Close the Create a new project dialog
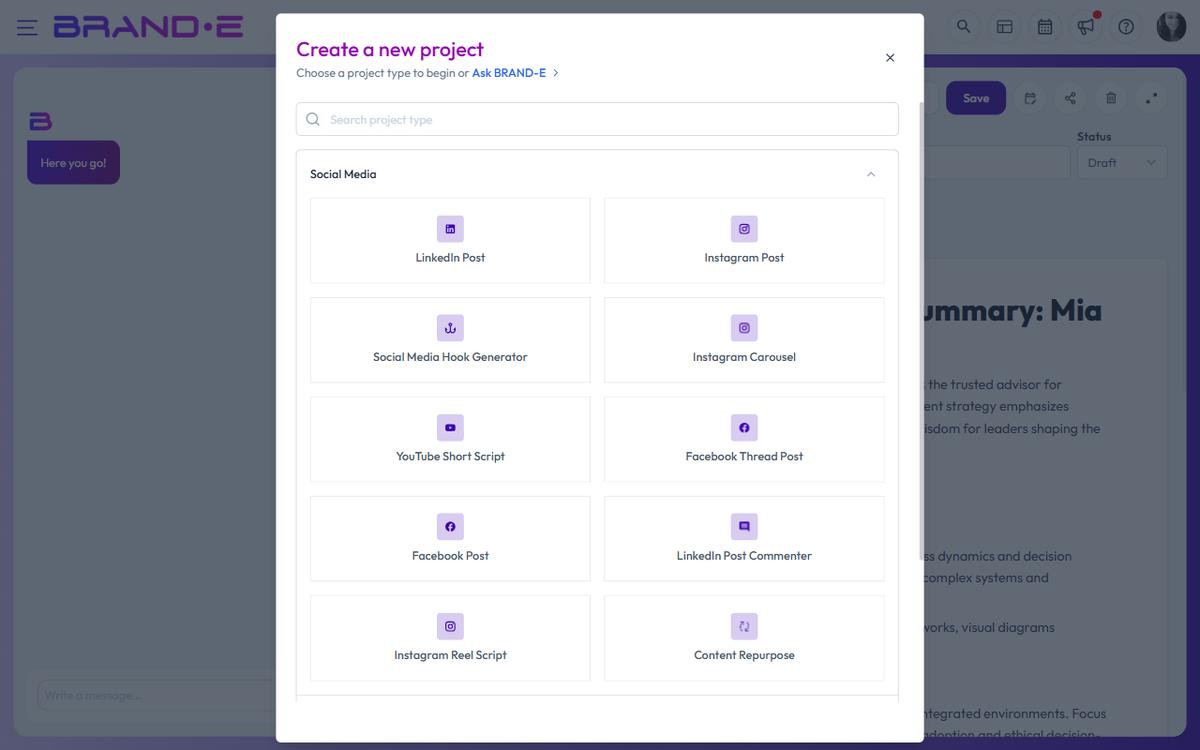 [890, 58]
